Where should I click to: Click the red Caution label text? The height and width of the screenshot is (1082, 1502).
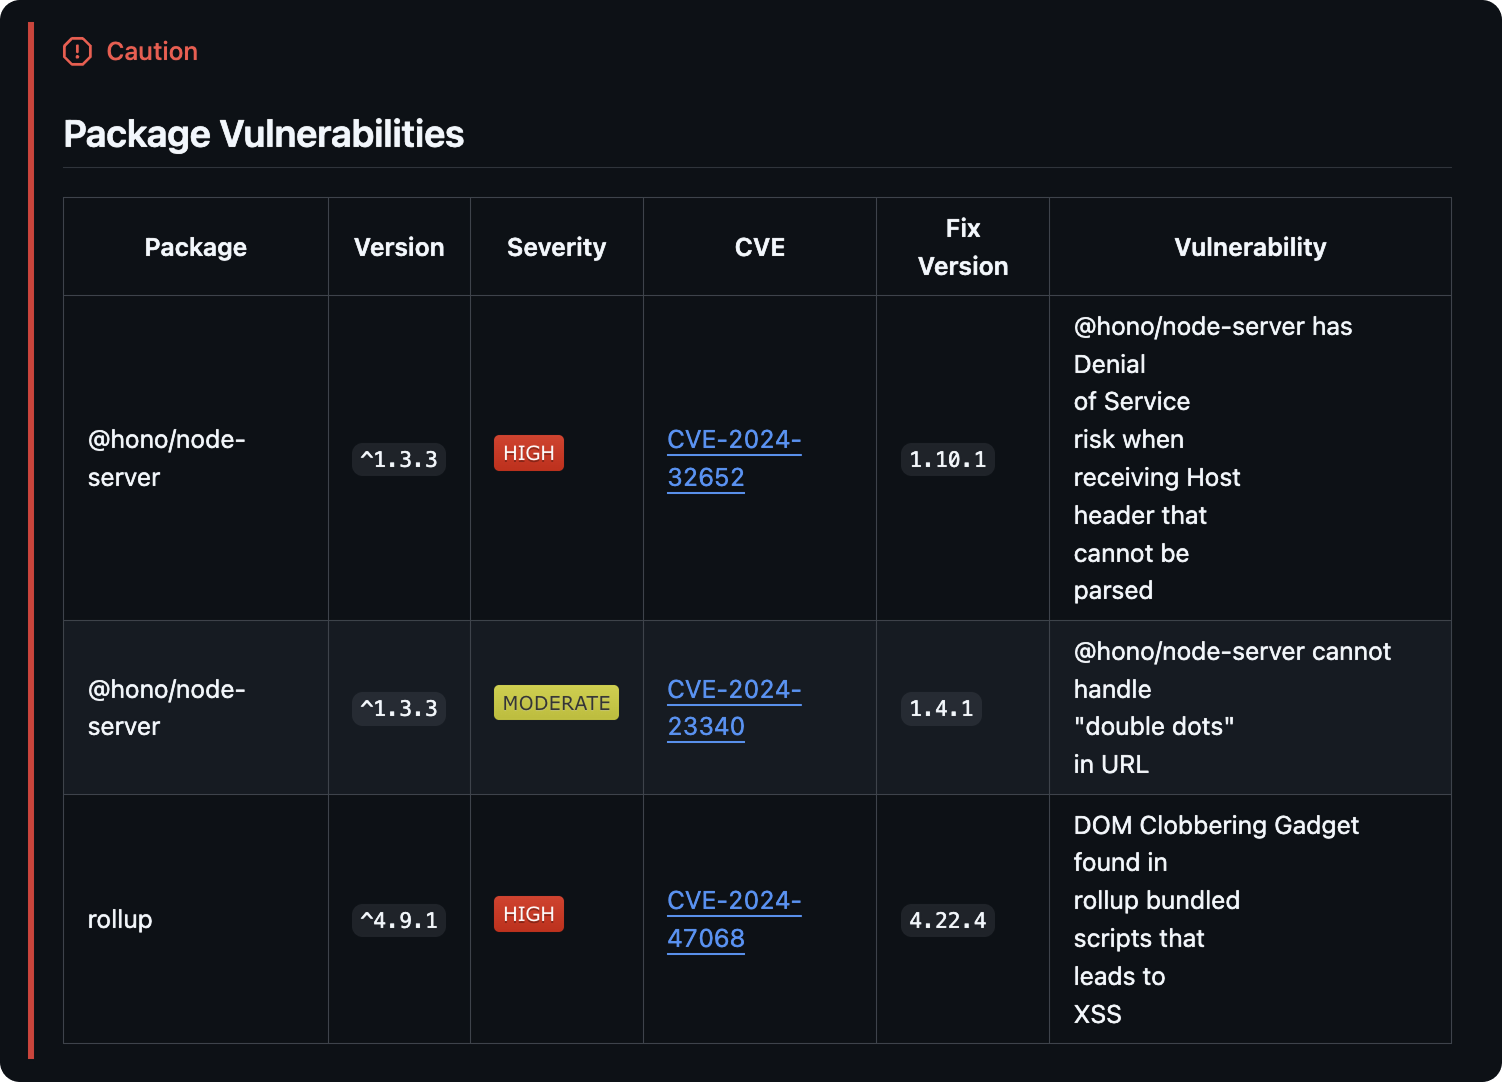click(x=152, y=51)
